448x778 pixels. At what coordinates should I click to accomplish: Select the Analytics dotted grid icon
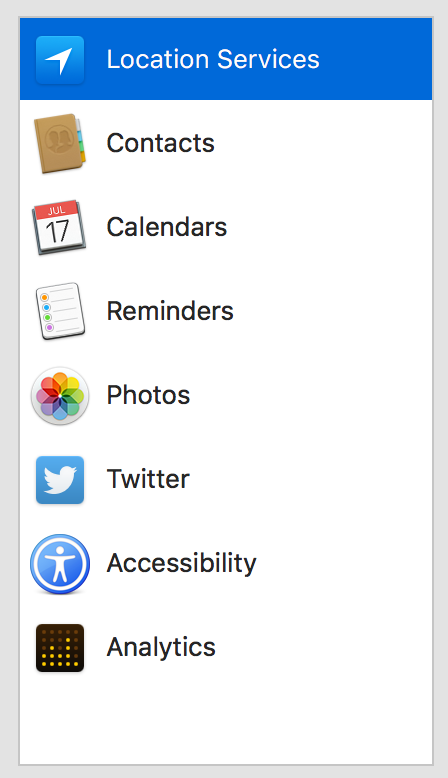click(x=60, y=648)
